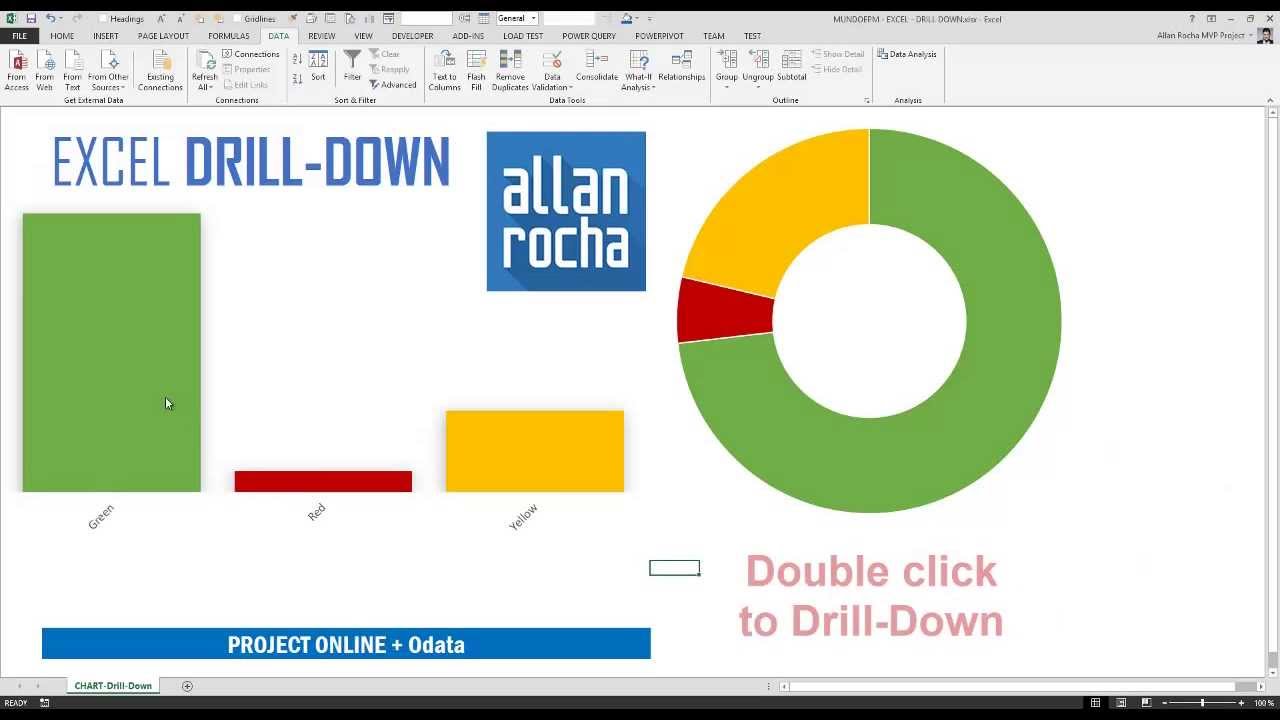1280x720 pixels.
Task: Open Excel Help question mark
Action: tap(1192, 18)
